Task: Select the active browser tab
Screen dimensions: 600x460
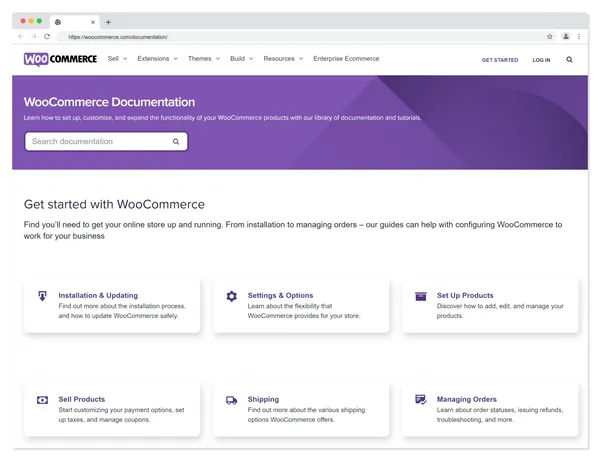Action: 75,22
